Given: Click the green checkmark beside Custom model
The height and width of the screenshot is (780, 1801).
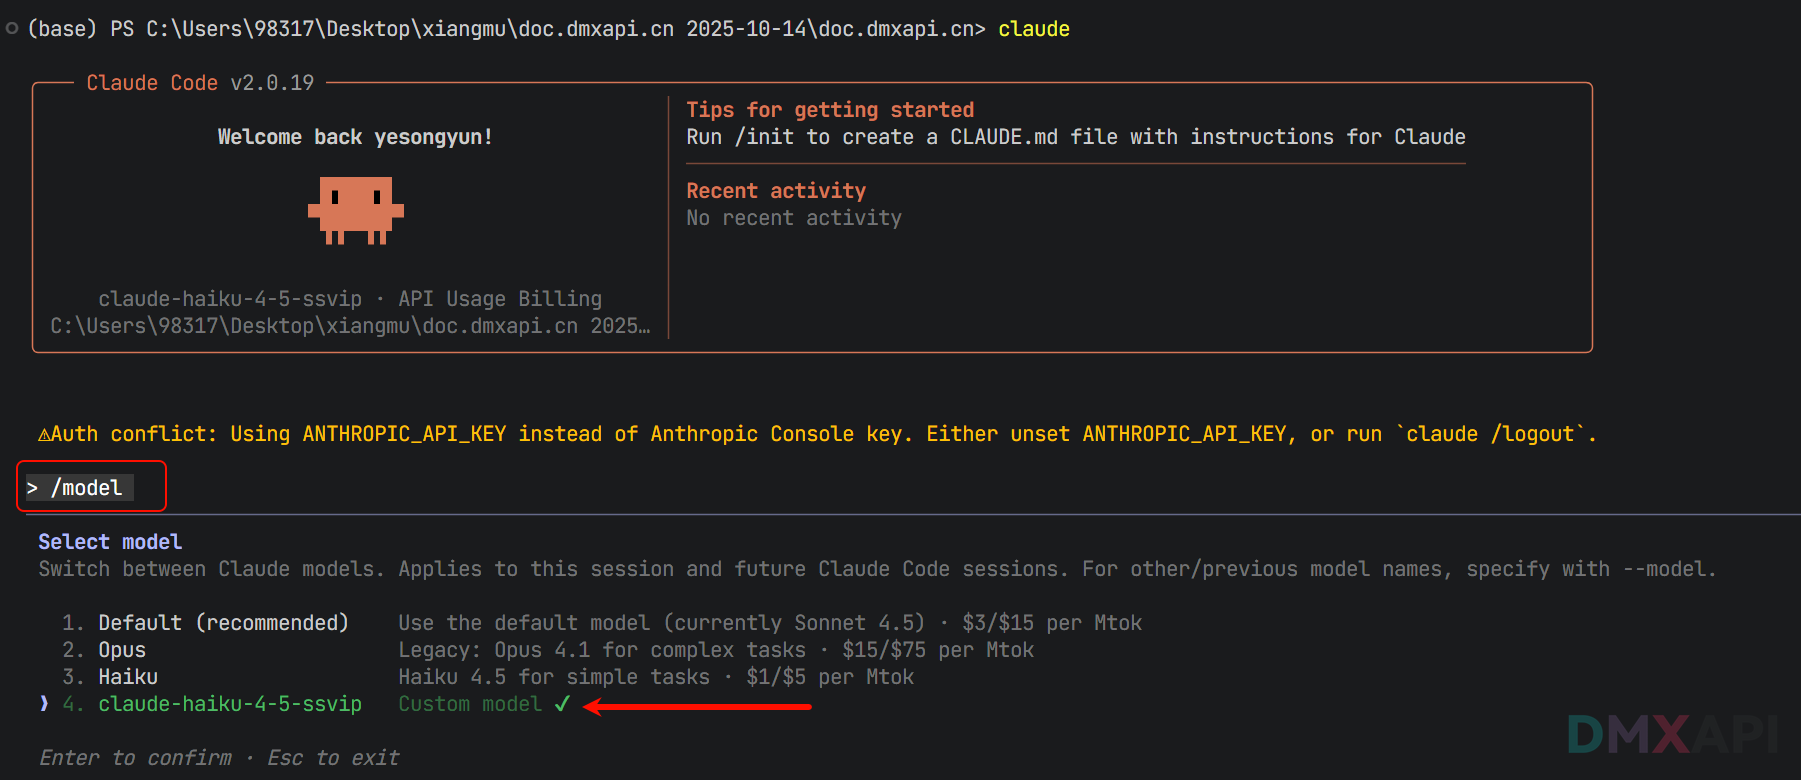Looking at the screenshot, I should tap(562, 704).
